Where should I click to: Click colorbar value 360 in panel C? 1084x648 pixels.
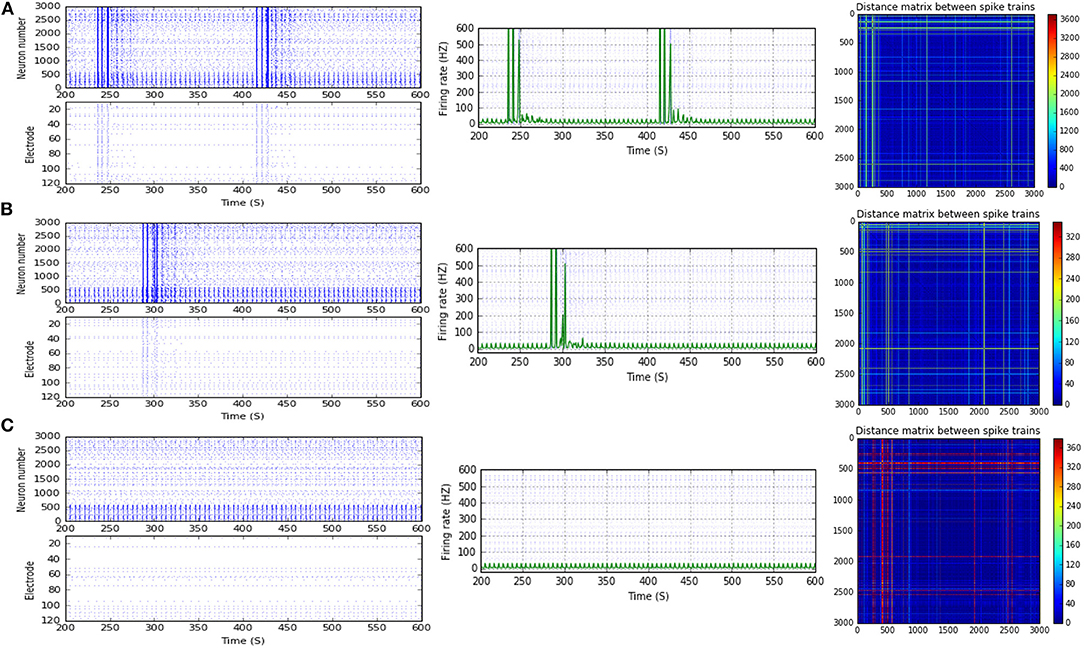click(x=1074, y=447)
